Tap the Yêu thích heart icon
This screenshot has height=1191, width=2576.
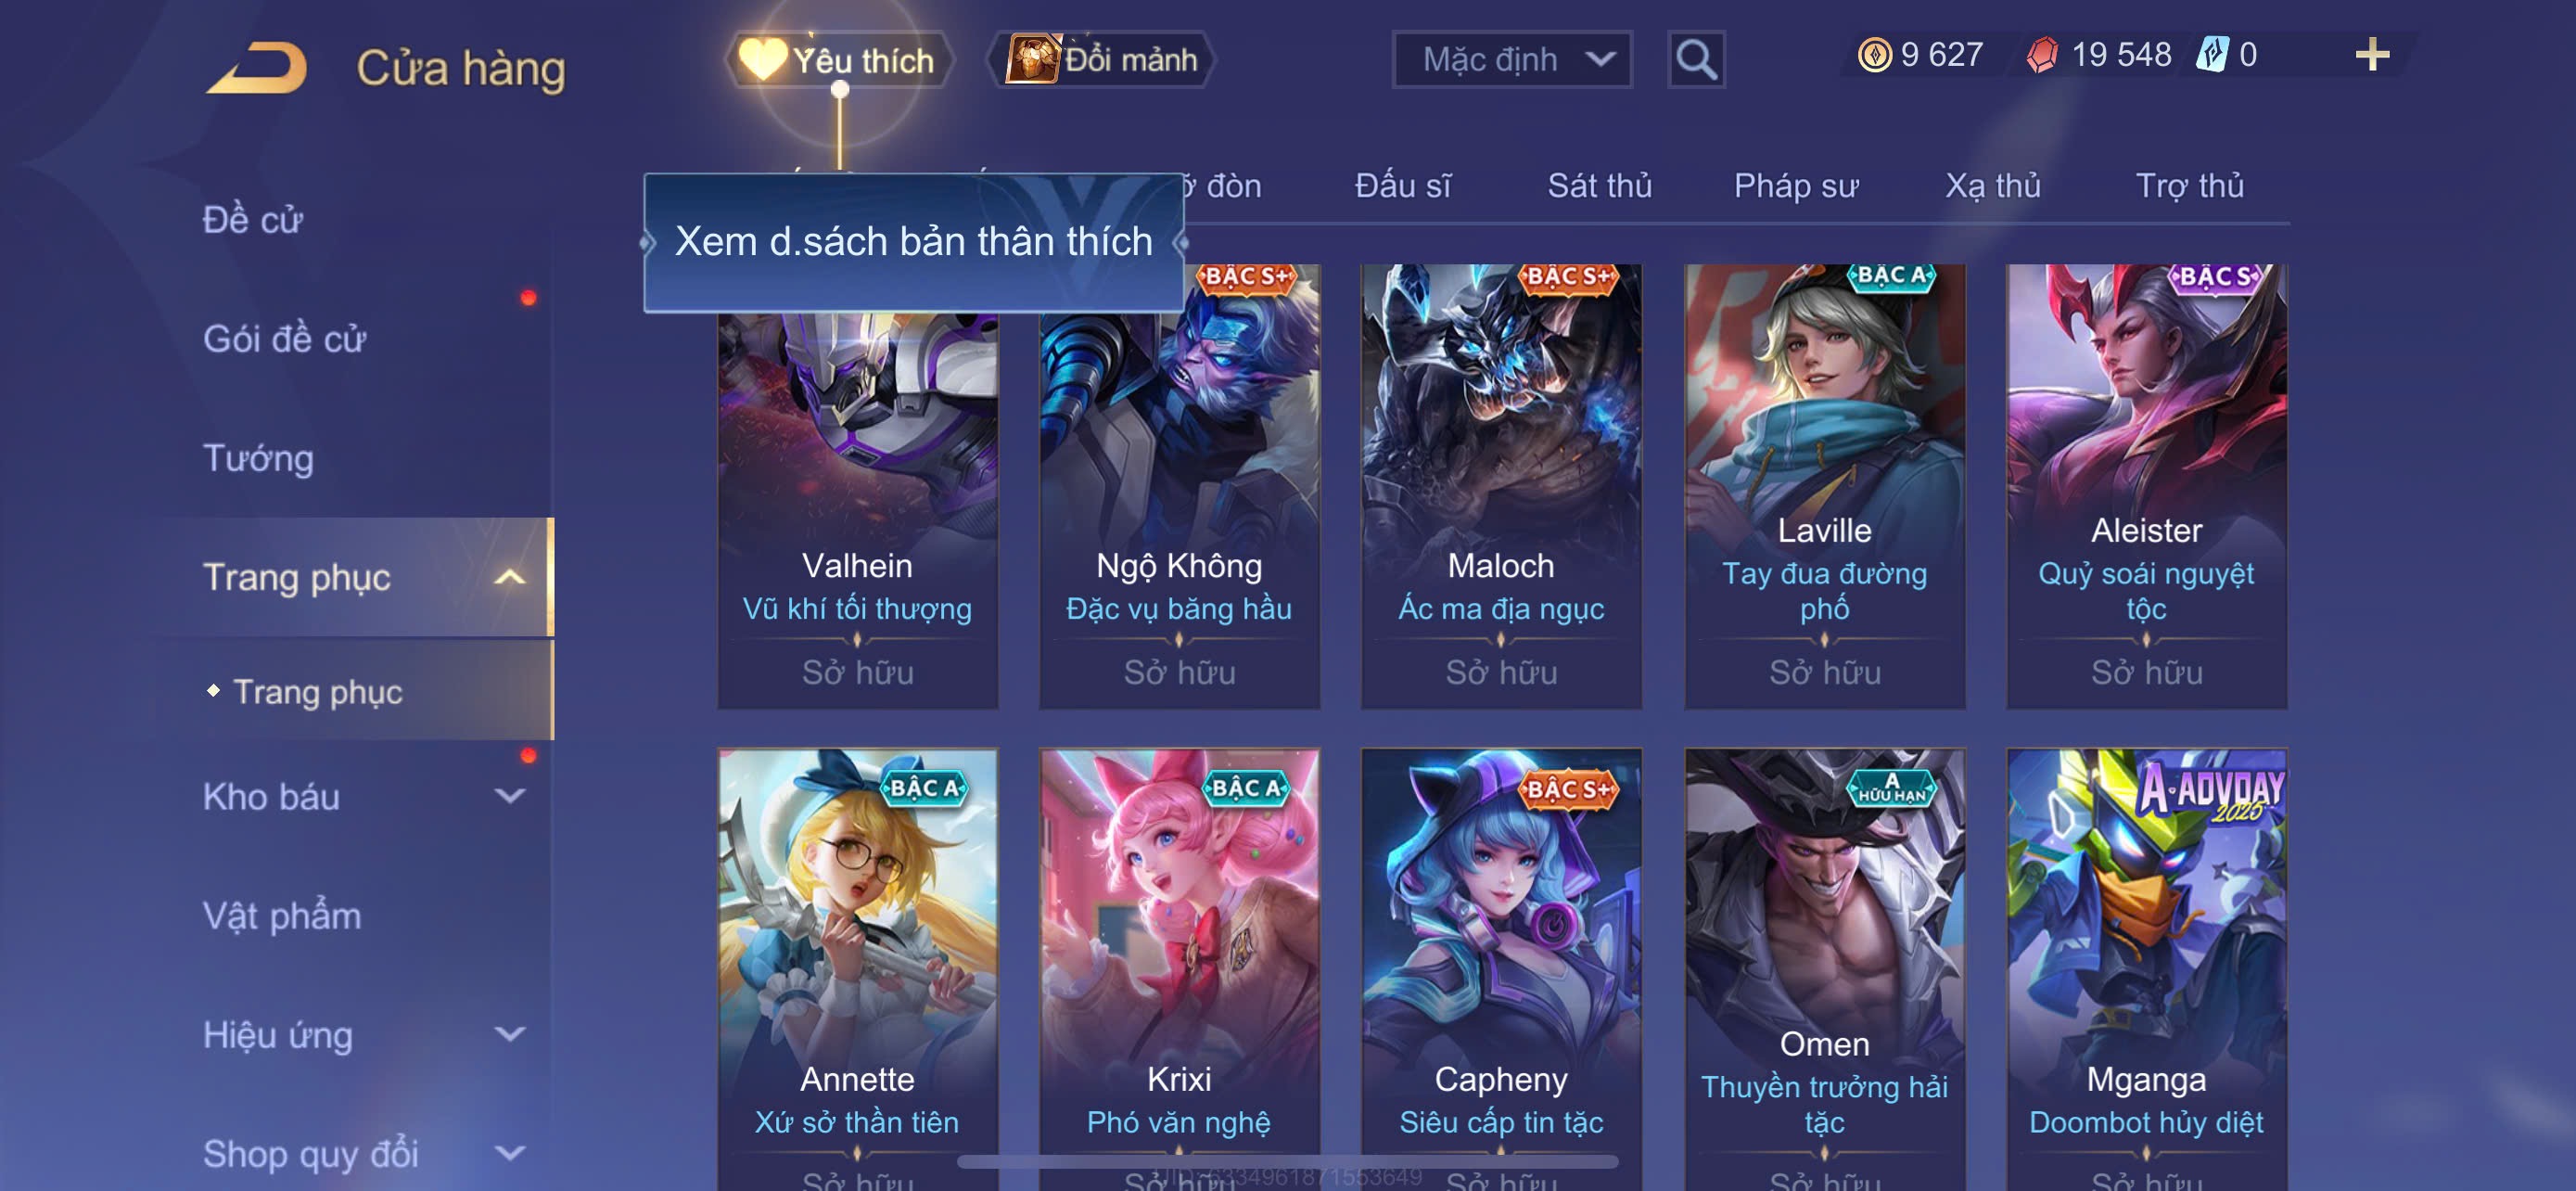pos(762,59)
